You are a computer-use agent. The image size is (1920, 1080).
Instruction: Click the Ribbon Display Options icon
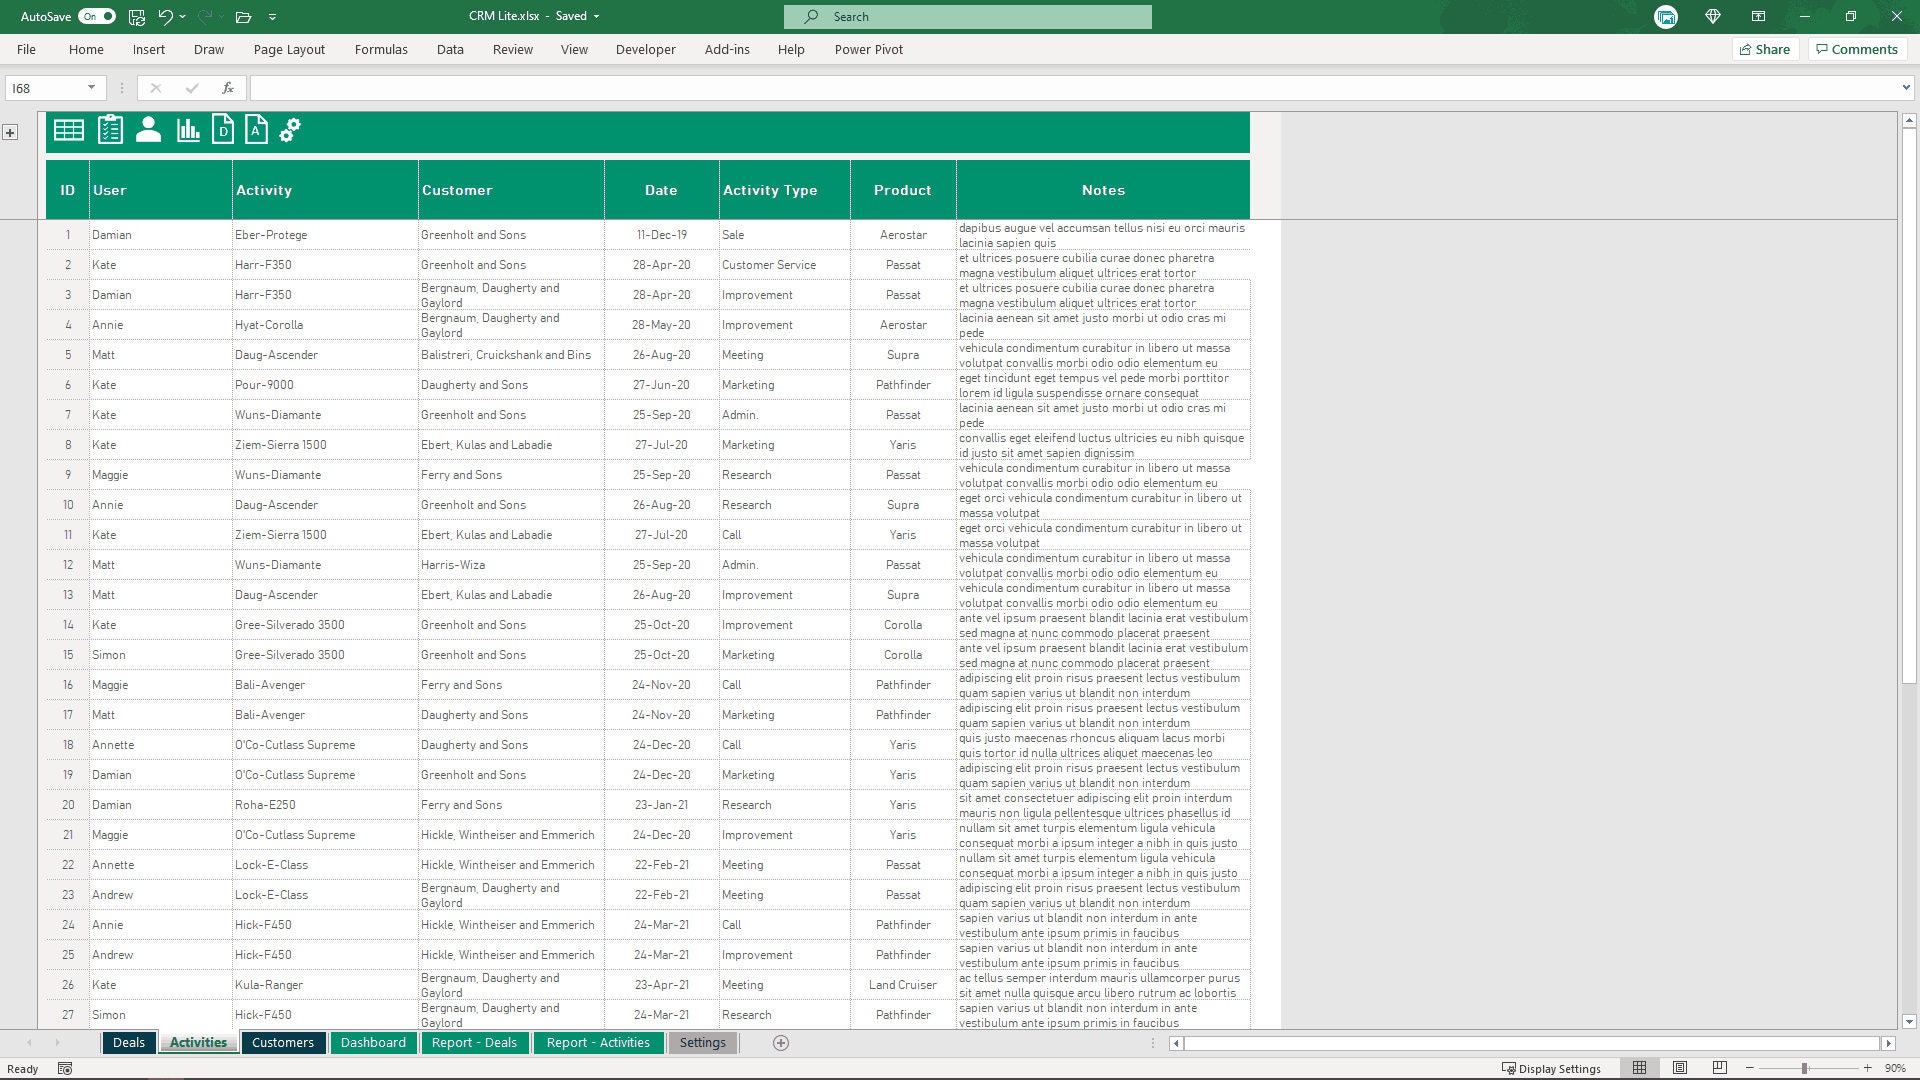pos(1758,16)
